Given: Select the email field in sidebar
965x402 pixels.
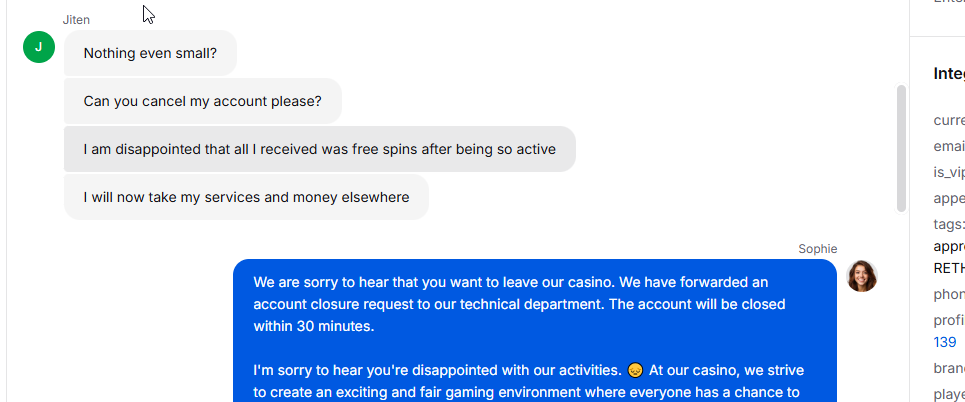Looking at the screenshot, I should click(x=949, y=146).
